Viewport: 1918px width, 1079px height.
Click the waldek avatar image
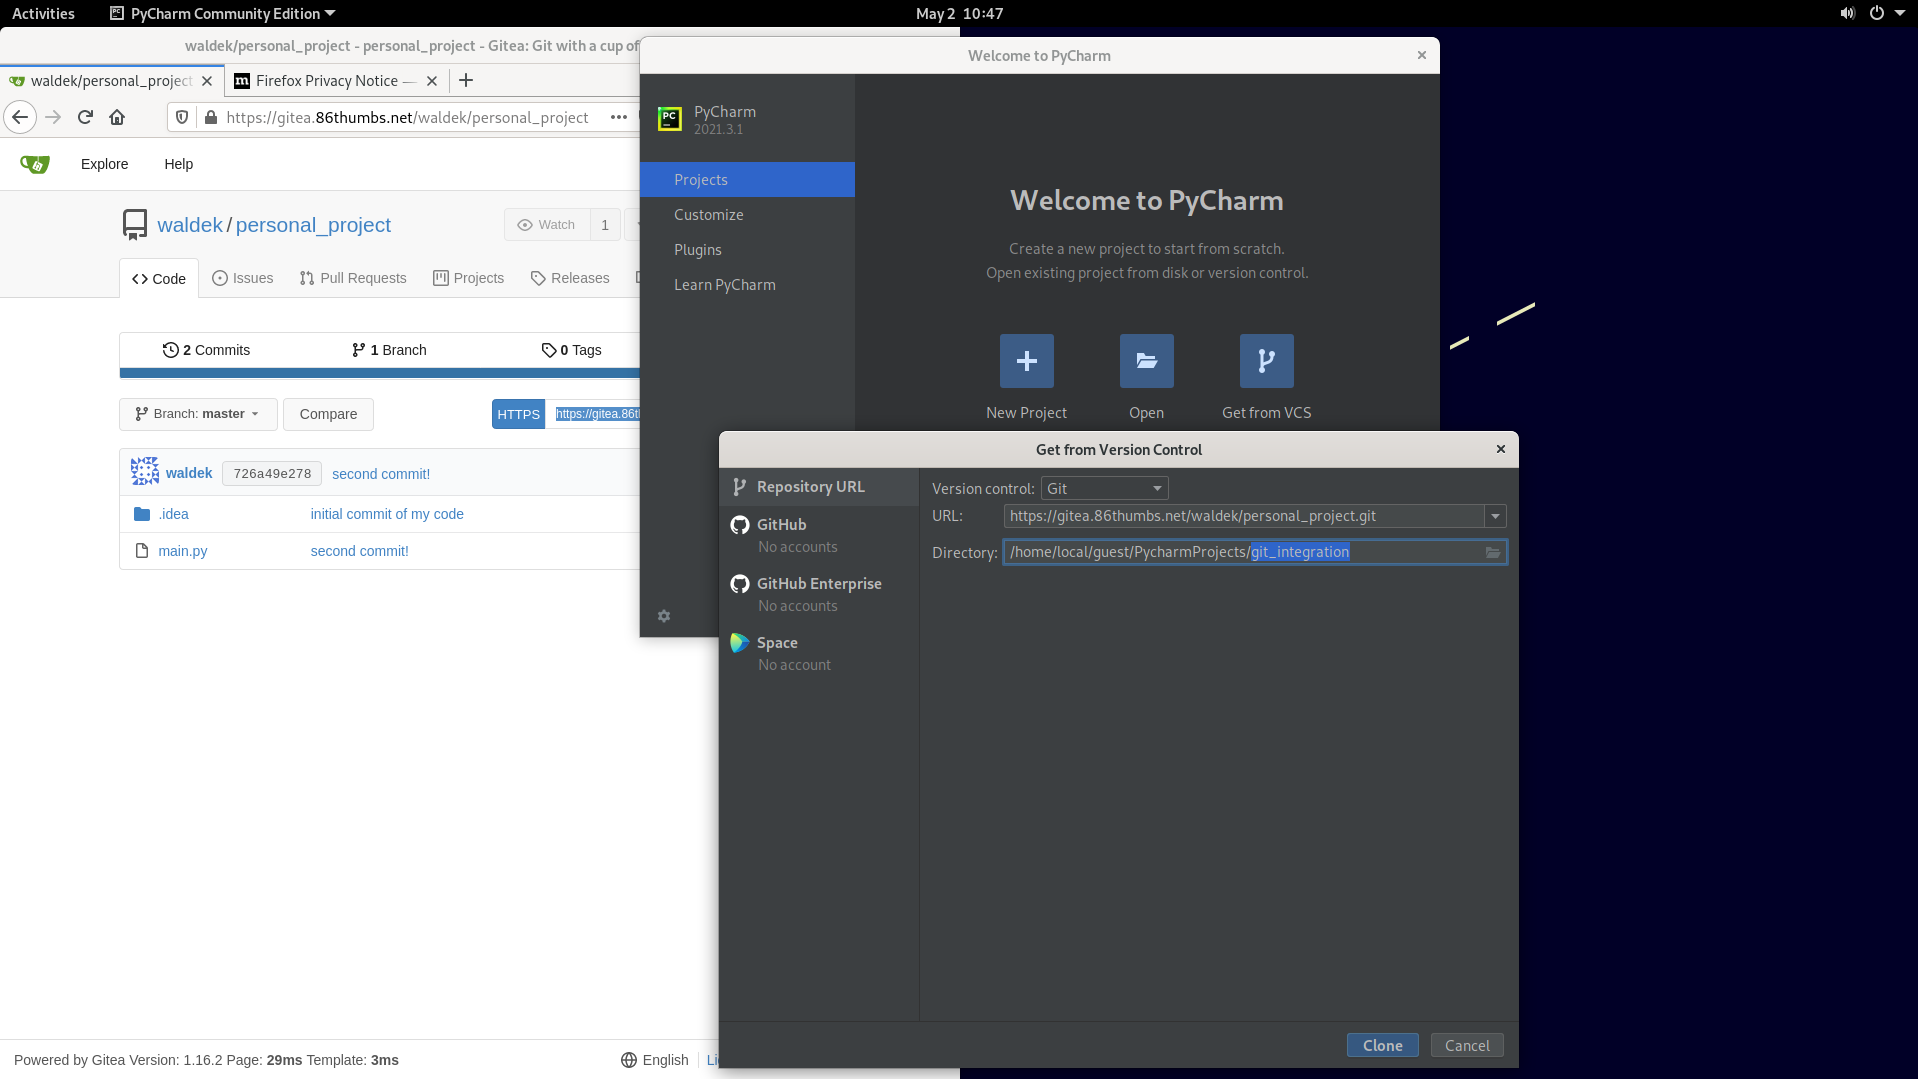click(x=144, y=472)
